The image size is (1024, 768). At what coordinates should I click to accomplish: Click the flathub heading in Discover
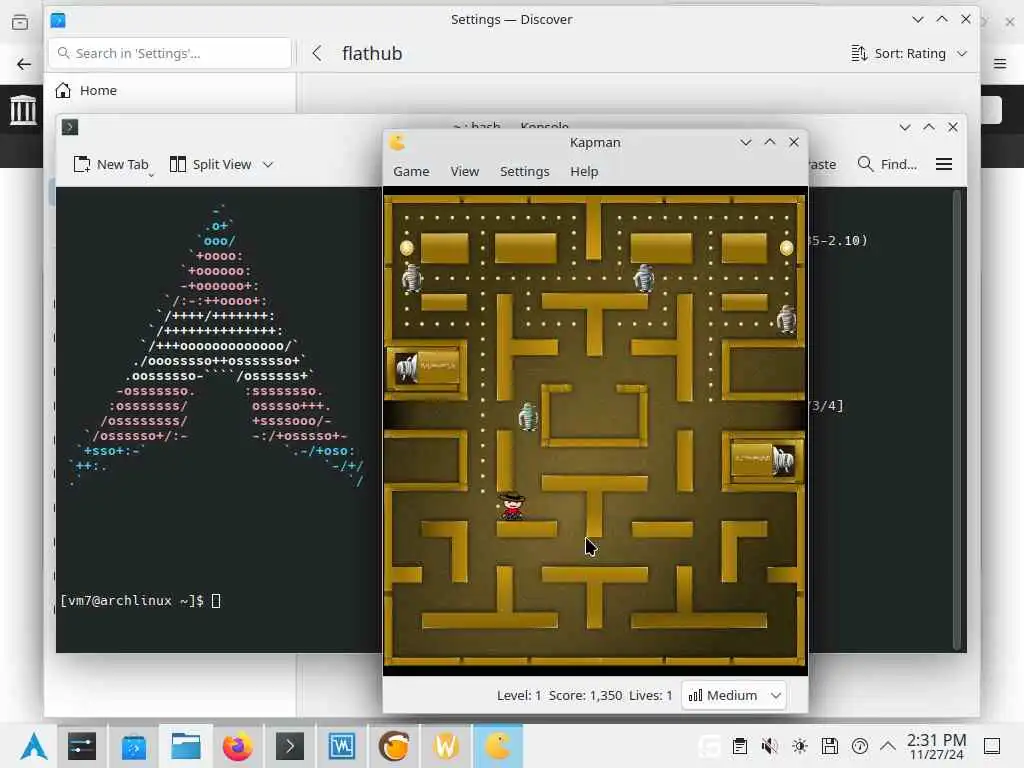pos(372,54)
